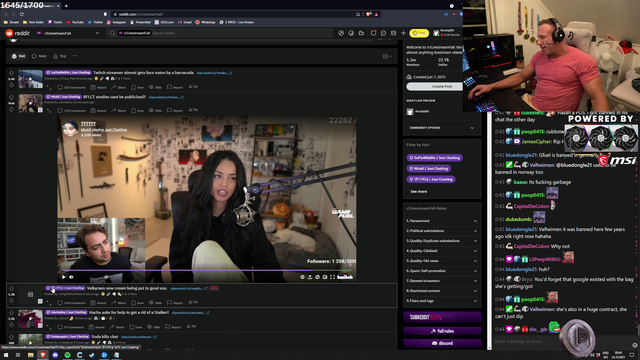640x360 pixels.
Task: Click the Twitch bookmark in bookmarks bar
Action: point(55,22)
